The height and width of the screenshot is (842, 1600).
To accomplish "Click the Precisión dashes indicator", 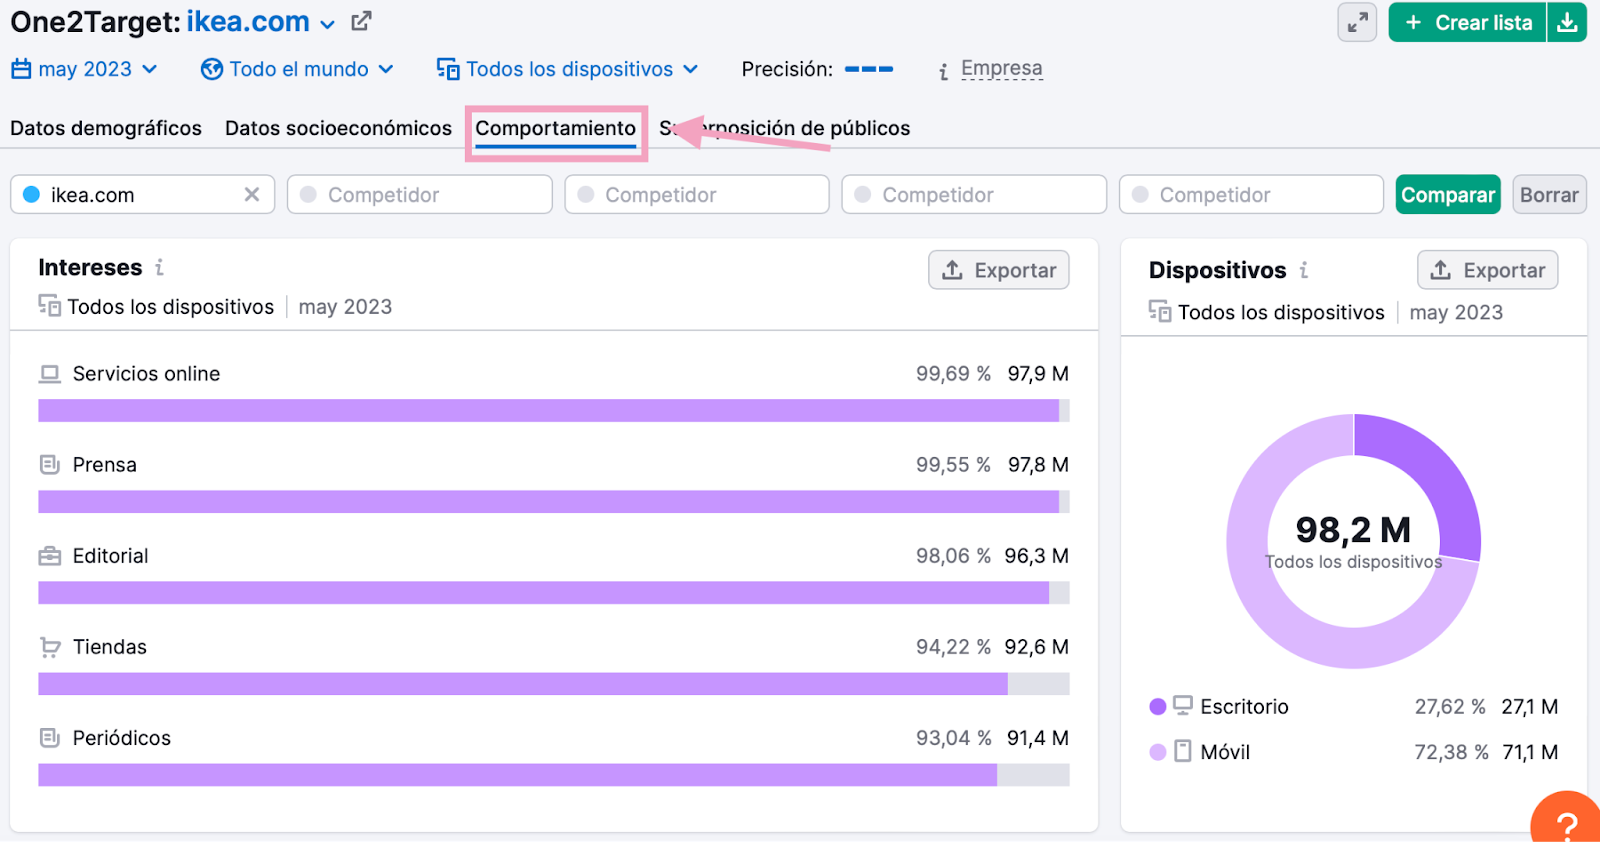I will [869, 69].
